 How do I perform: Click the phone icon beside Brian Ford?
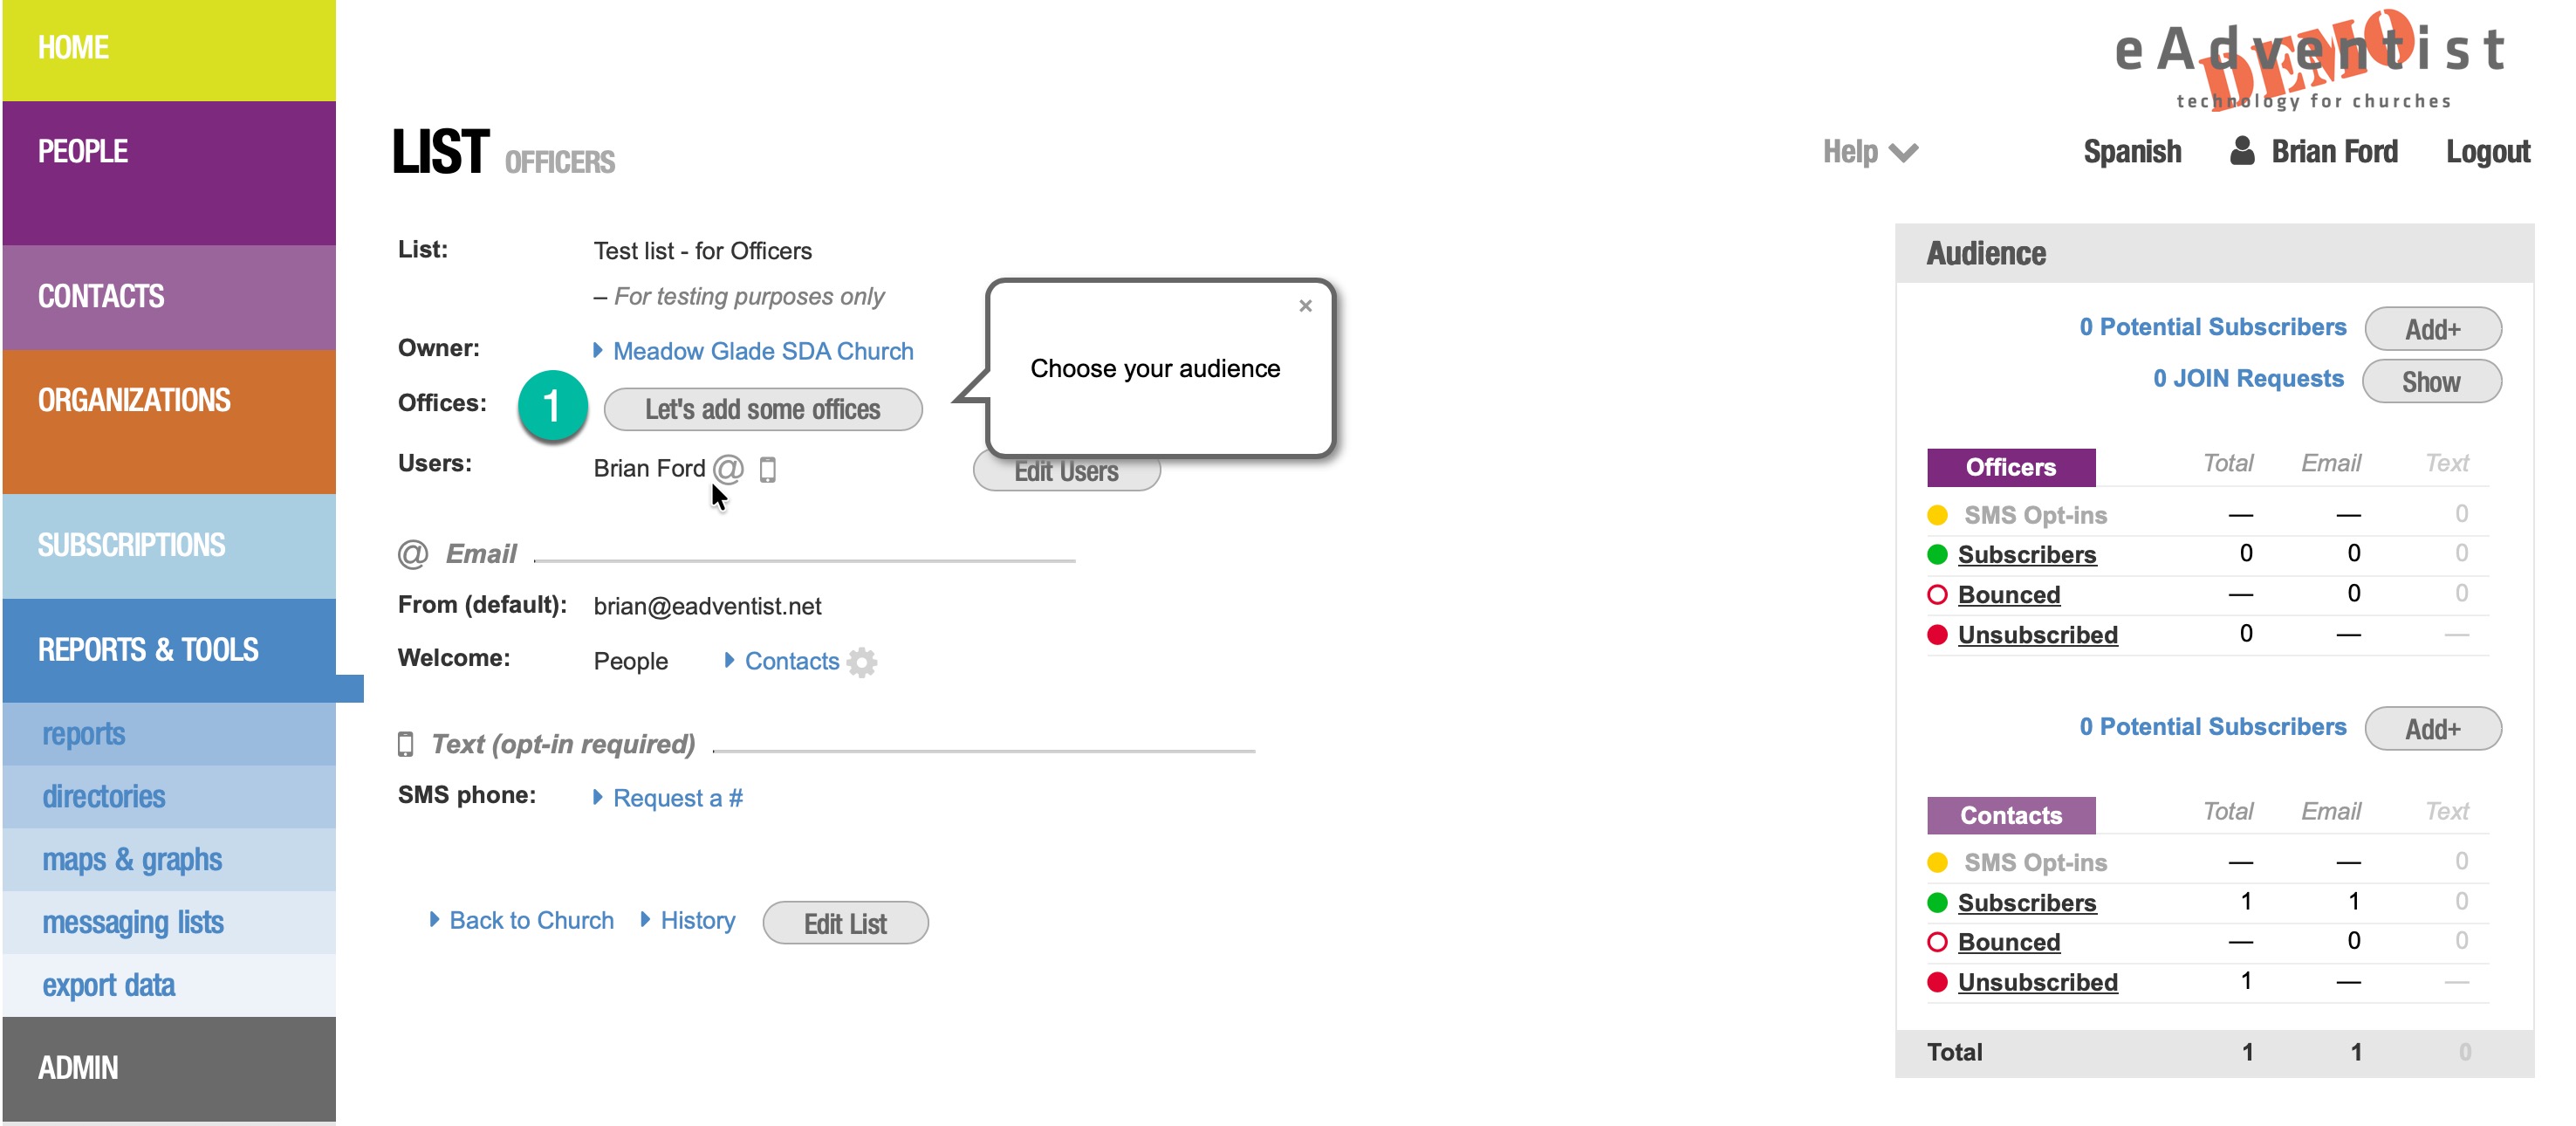coord(767,469)
